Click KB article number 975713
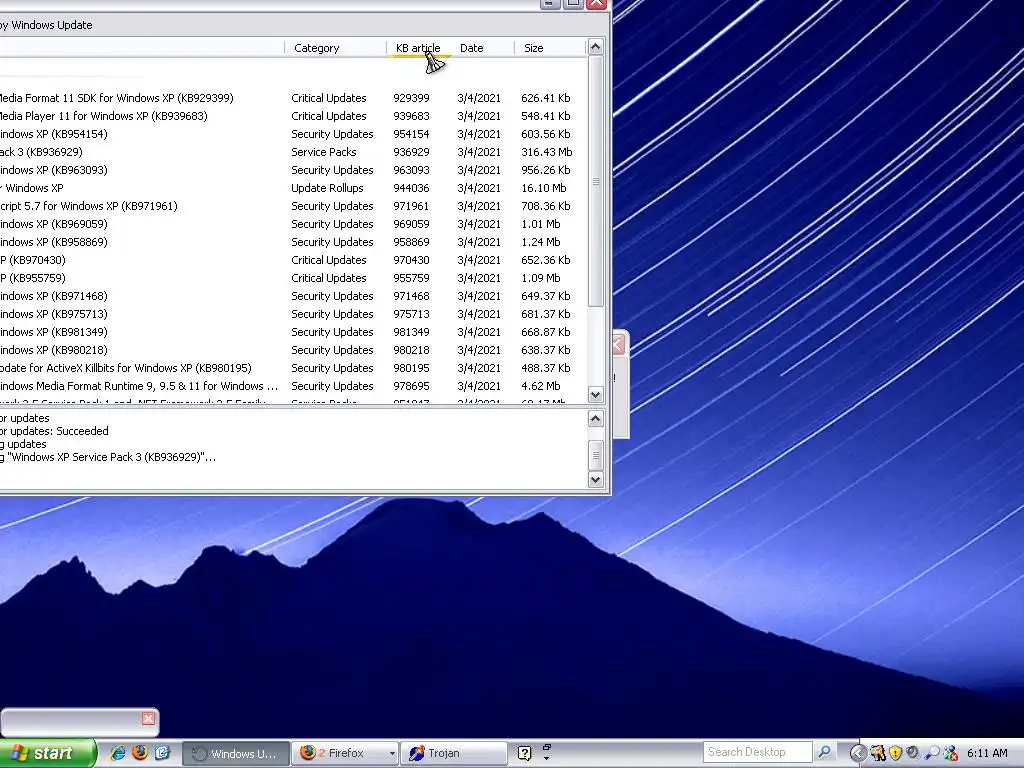Viewport: 1024px width, 768px height. pyautogui.click(x=411, y=314)
